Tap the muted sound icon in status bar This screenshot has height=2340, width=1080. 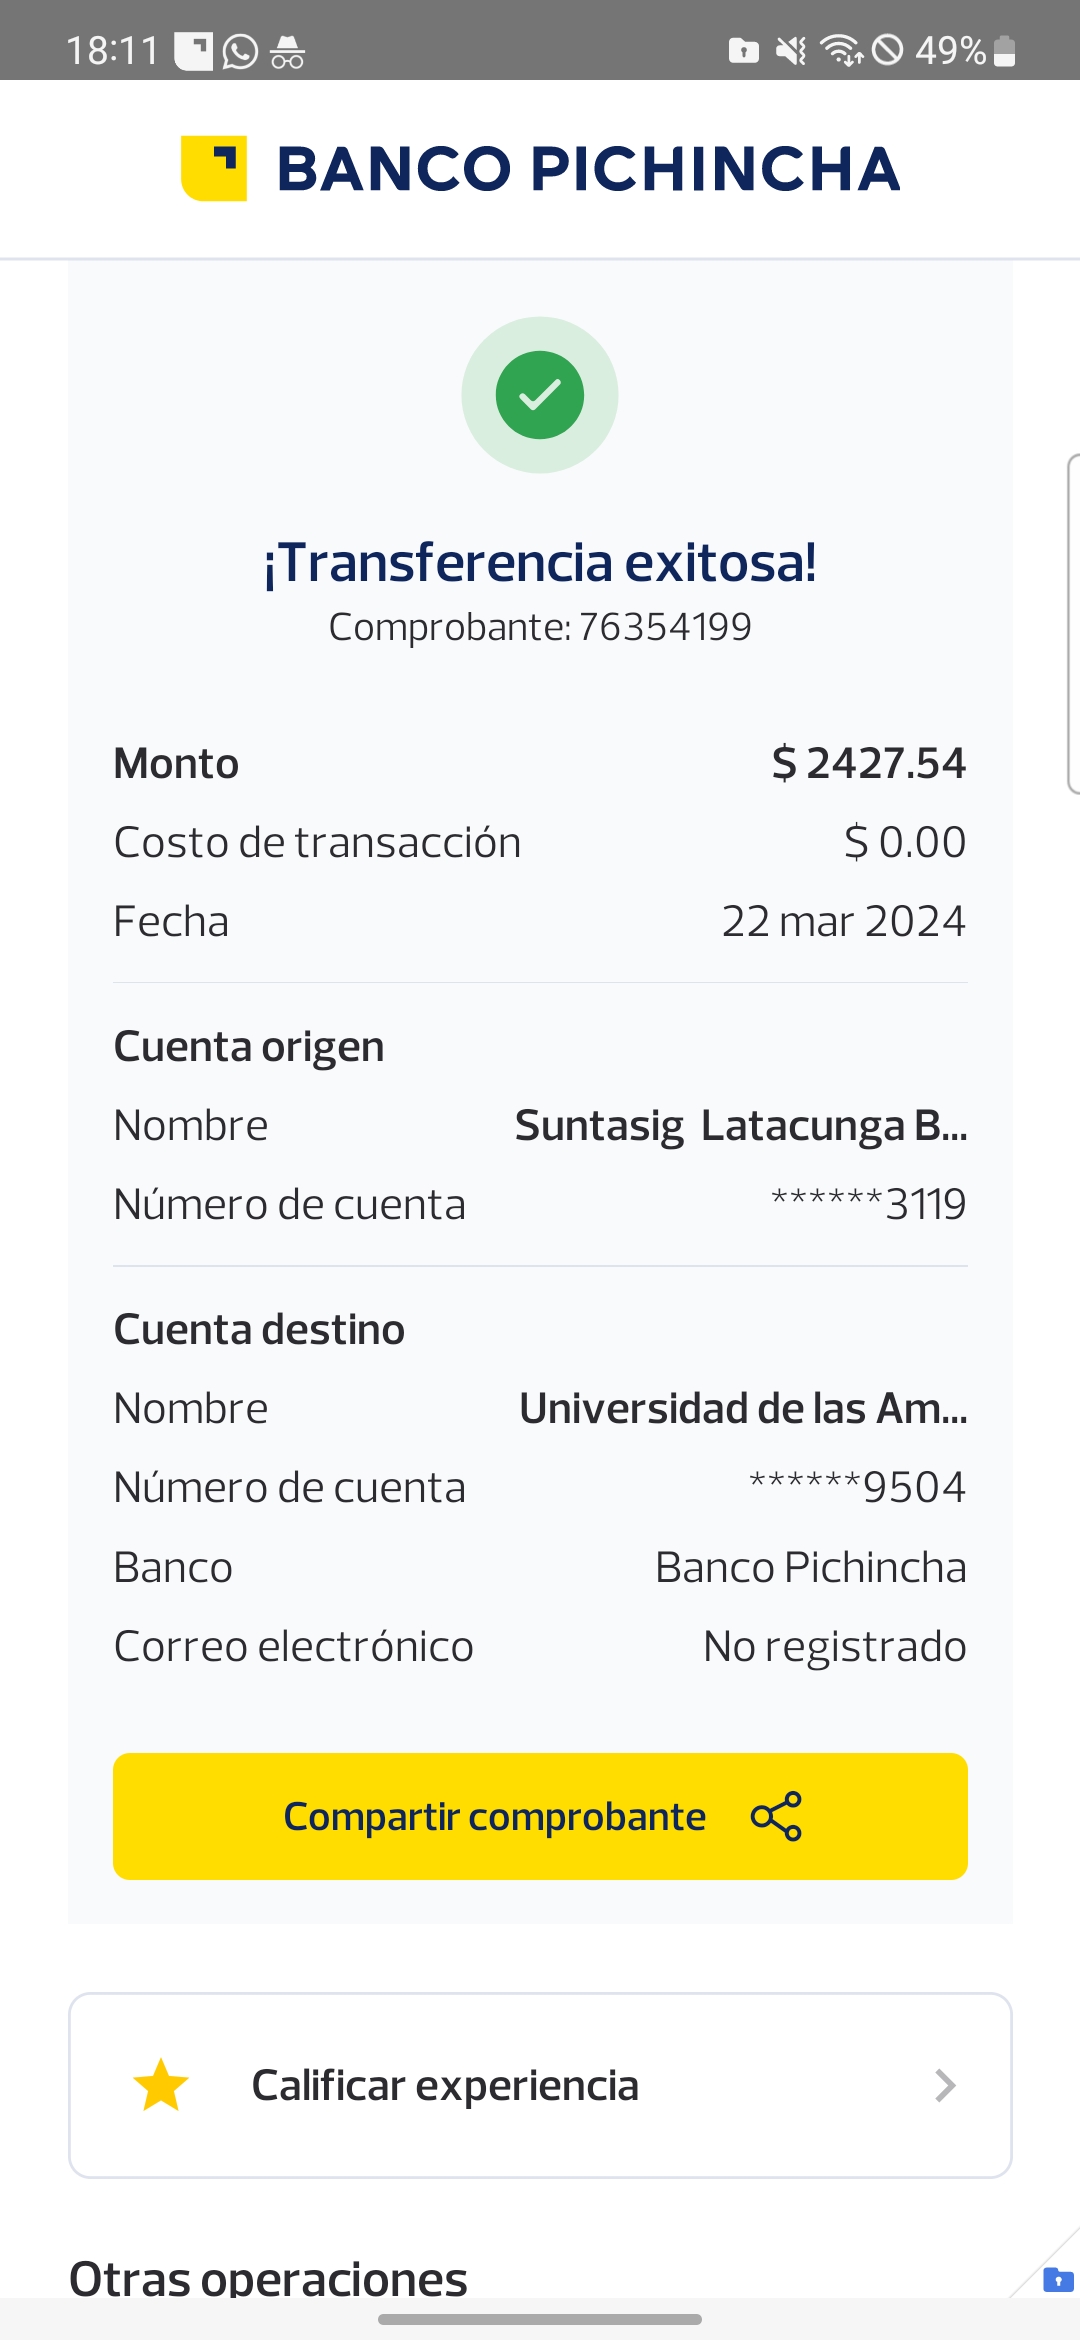pos(791,50)
